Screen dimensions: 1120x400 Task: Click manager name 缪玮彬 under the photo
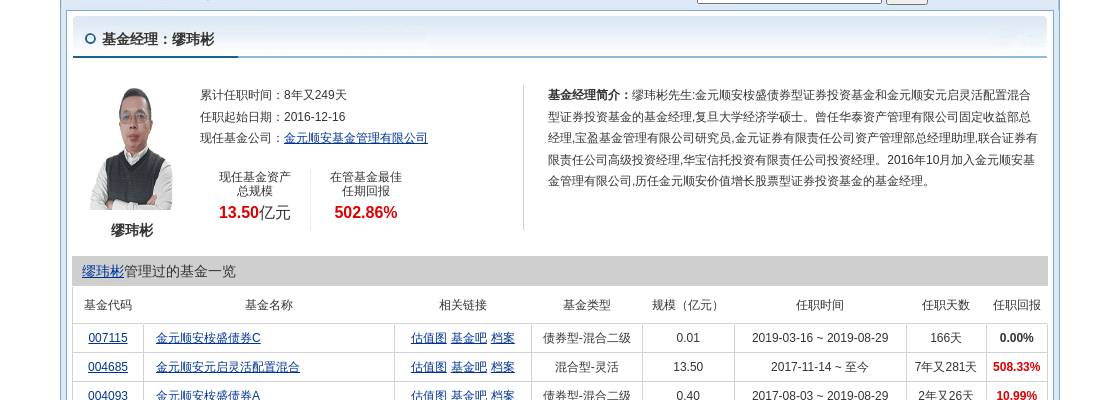pyautogui.click(x=132, y=230)
